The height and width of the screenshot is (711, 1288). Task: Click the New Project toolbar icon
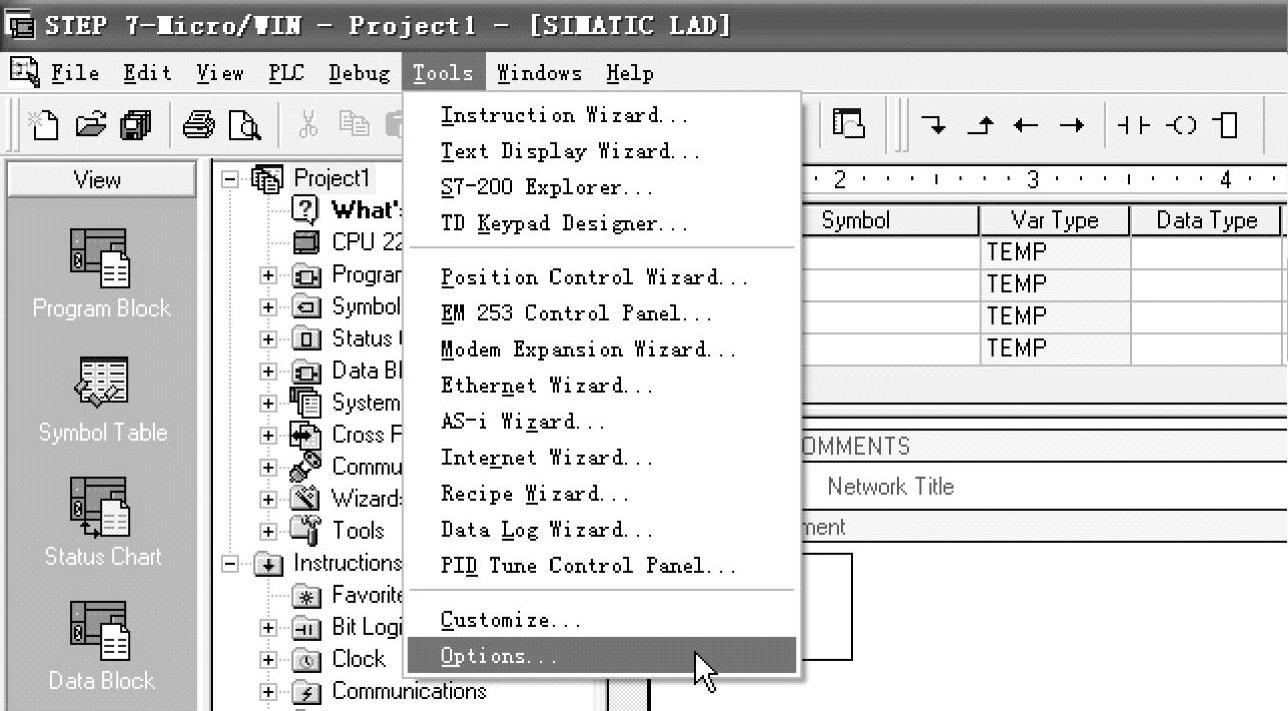[x=43, y=126]
